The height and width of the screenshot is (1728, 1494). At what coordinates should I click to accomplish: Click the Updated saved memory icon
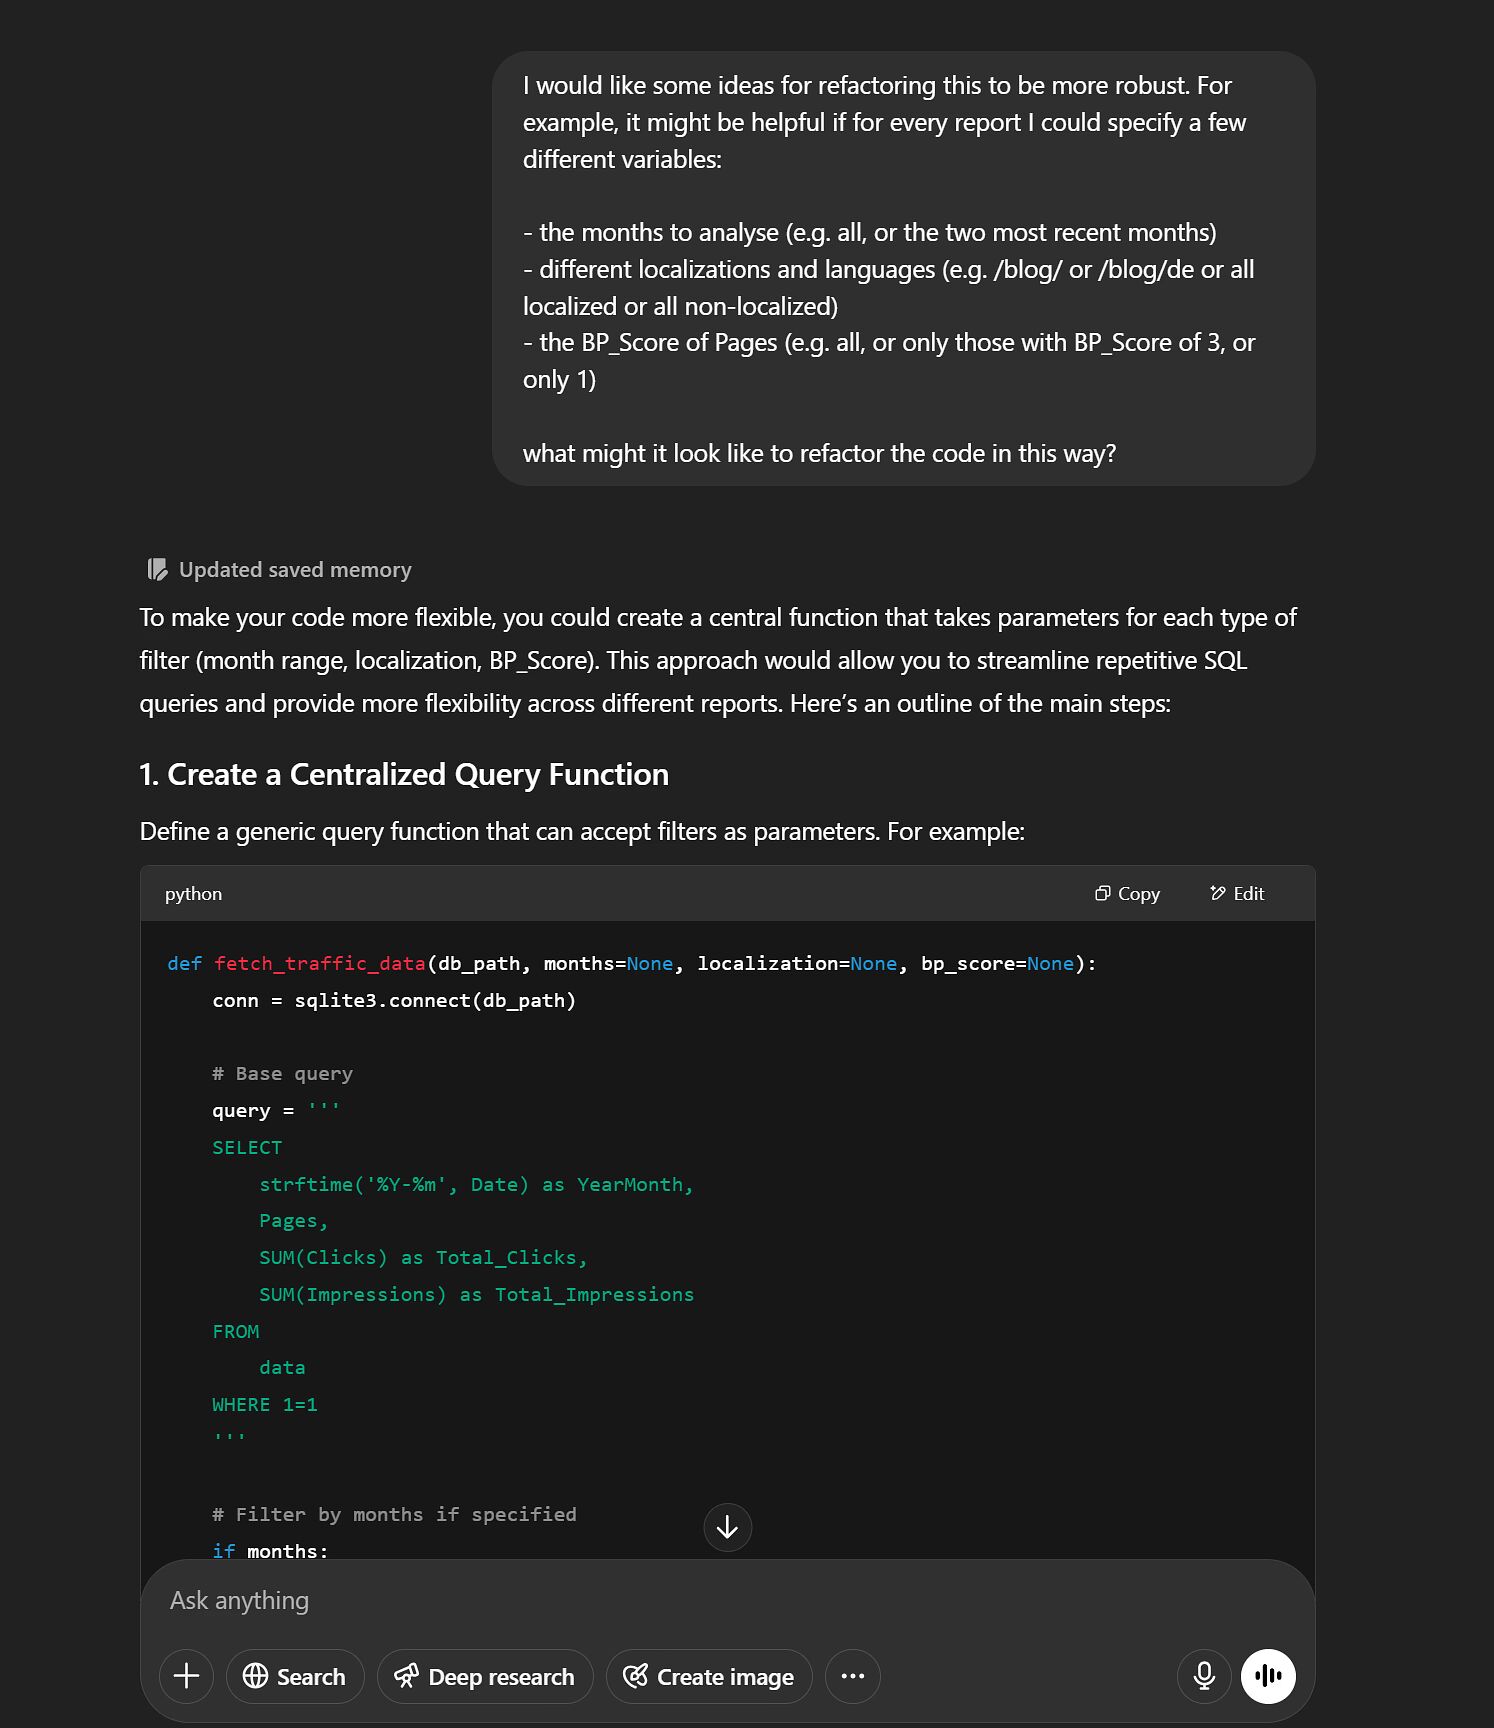[155, 569]
